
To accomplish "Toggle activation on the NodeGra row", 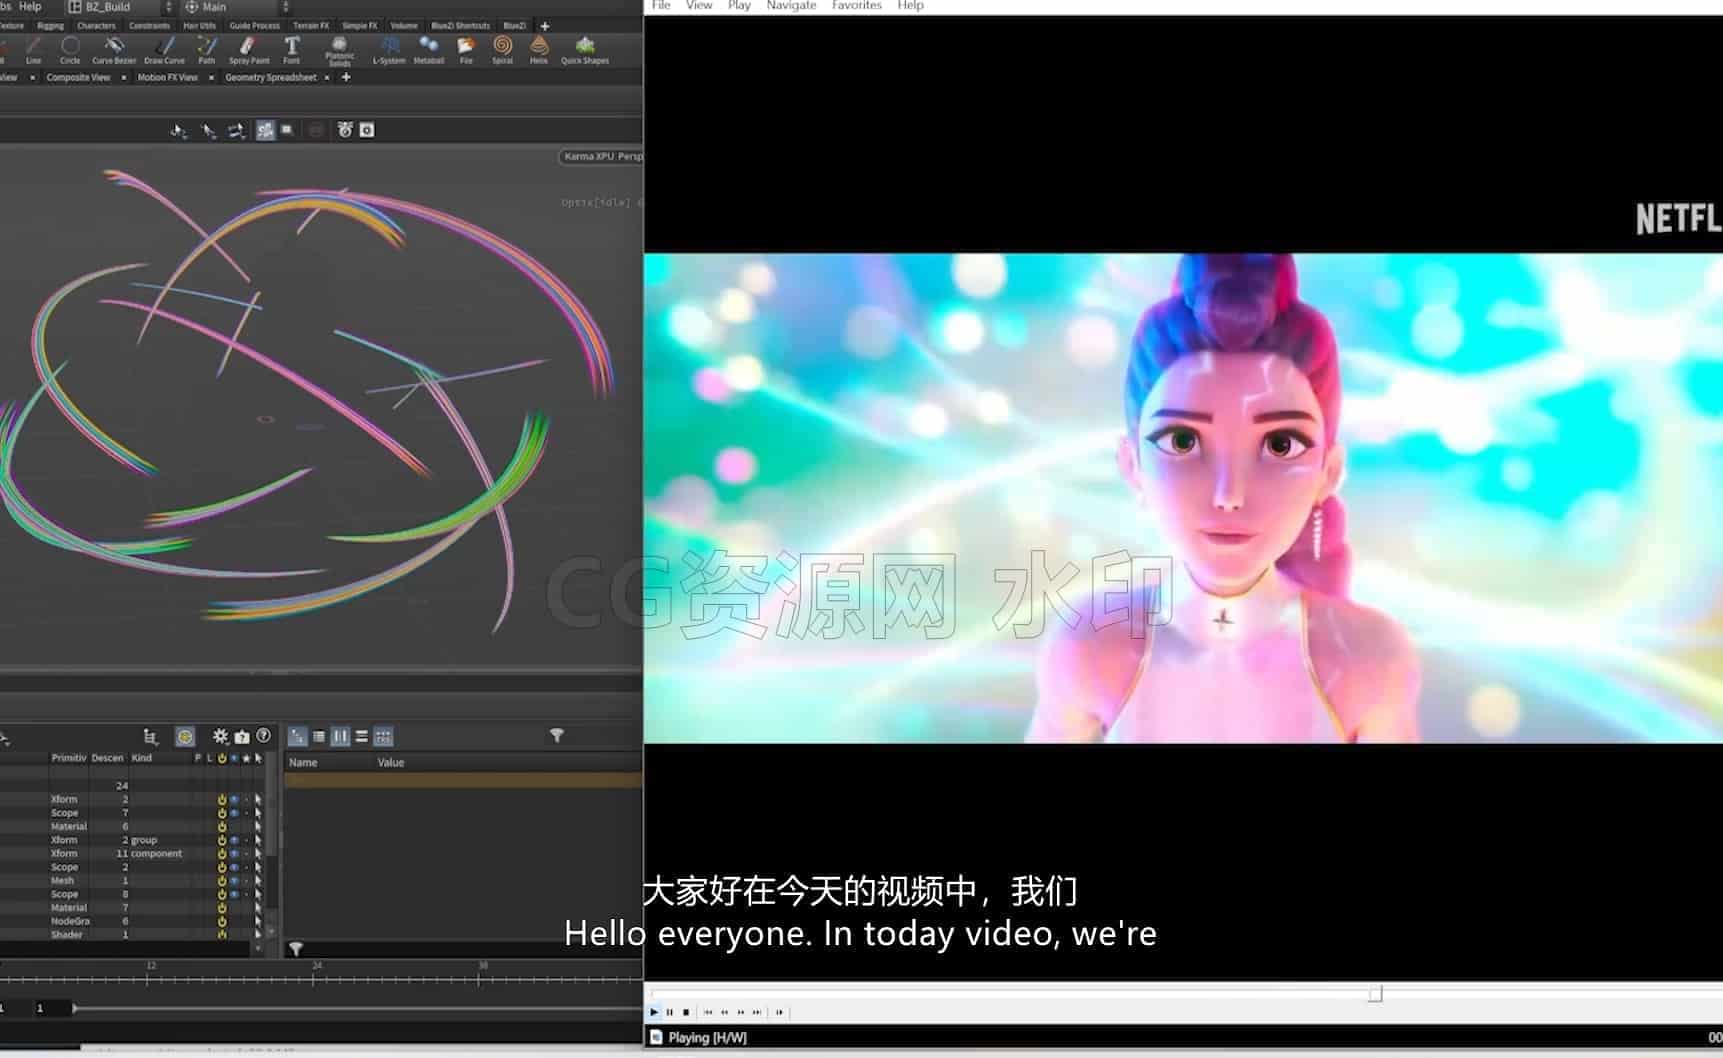I will [x=222, y=921].
